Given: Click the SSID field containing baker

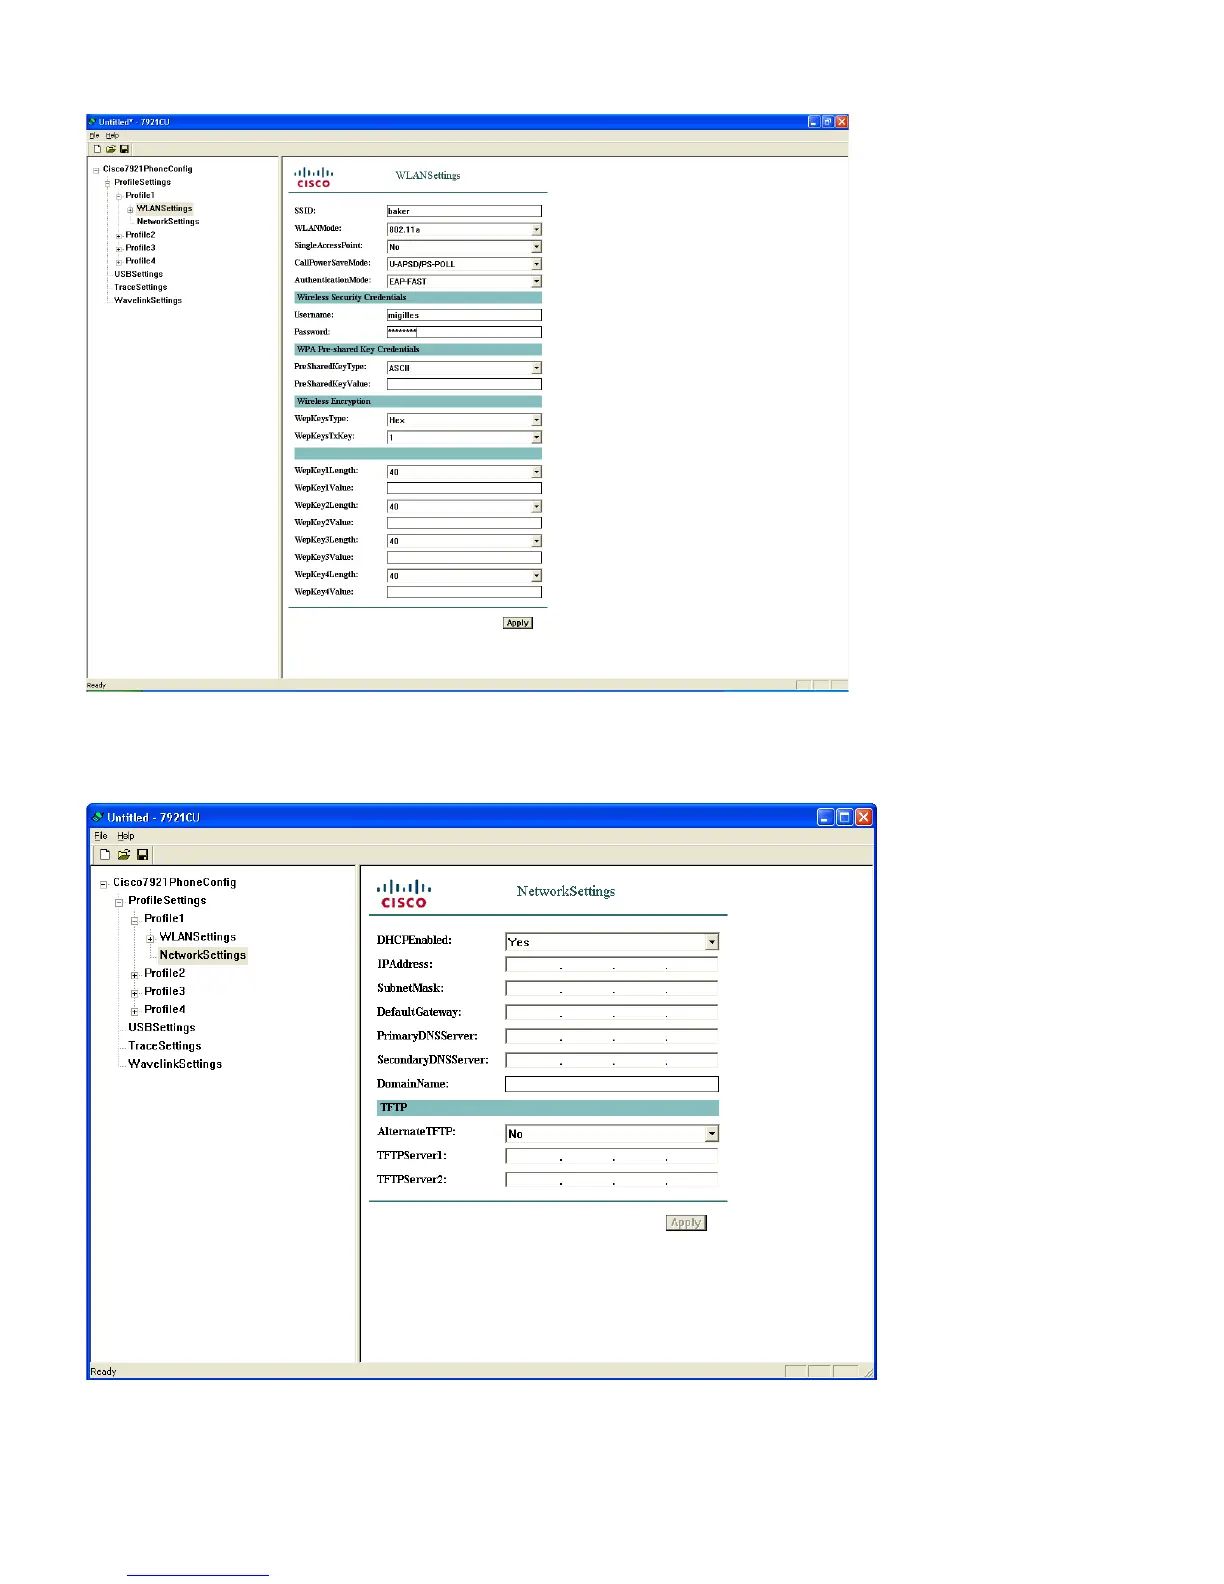Looking at the screenshot, I should [464, 211].
